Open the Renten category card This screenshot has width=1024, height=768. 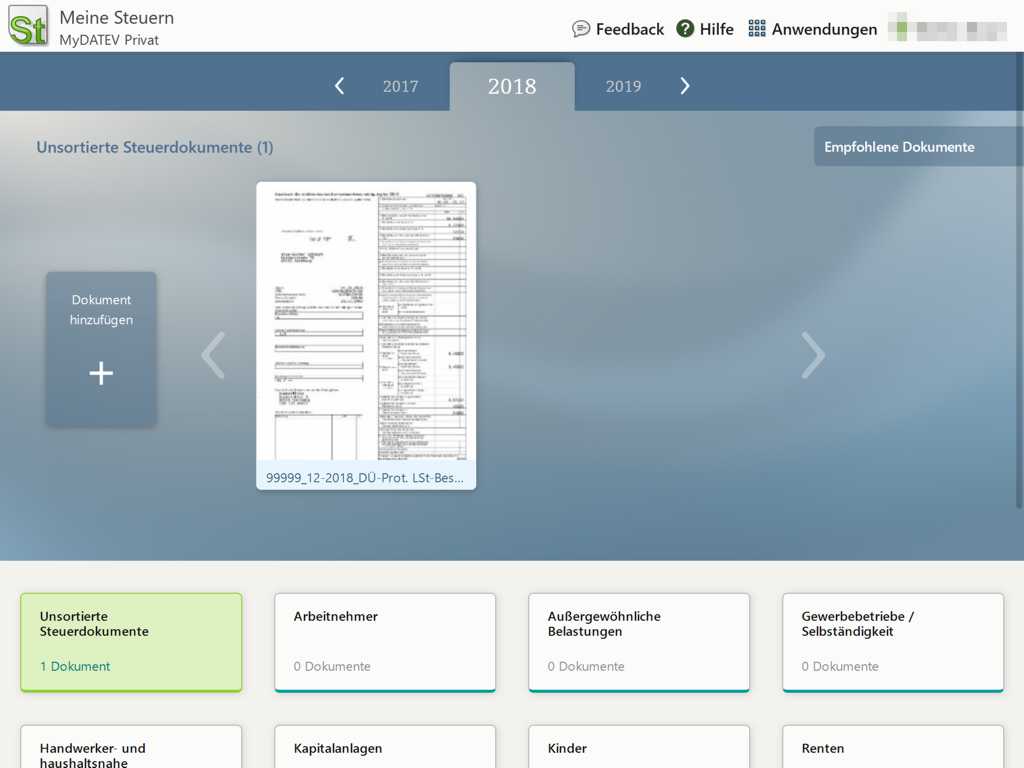point(893,746)
